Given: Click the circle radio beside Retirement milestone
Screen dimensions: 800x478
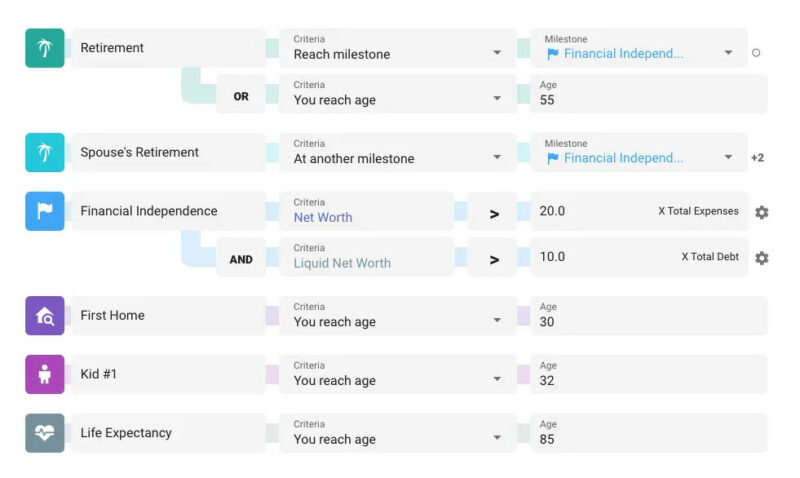Looking at the screenshot, I should (x=756, y=52).
